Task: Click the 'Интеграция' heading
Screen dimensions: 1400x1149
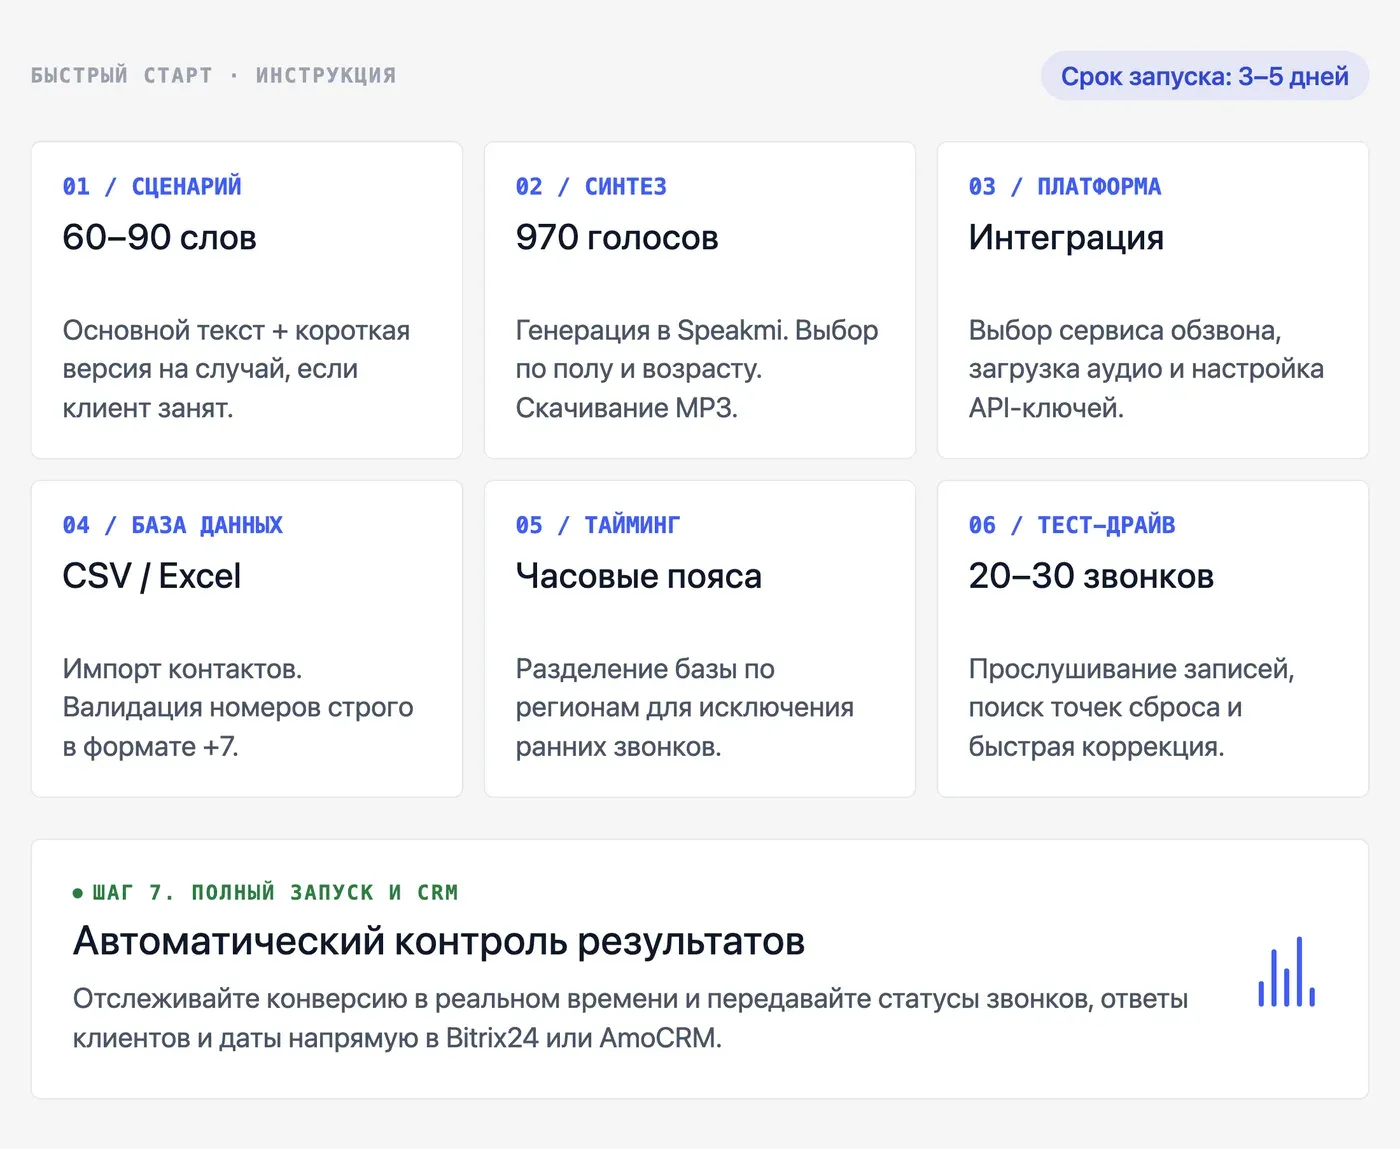Action: coord(1066,238)
